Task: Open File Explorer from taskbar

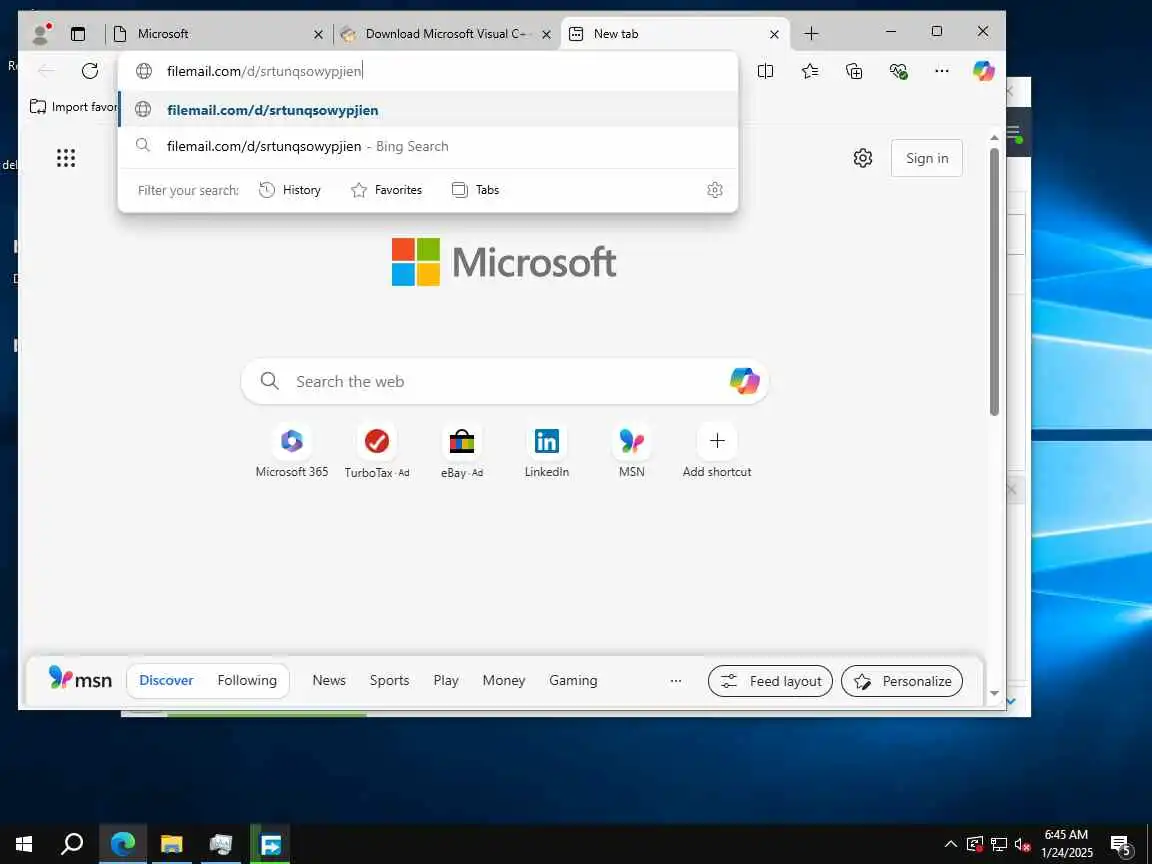Action: click(171, 844)
